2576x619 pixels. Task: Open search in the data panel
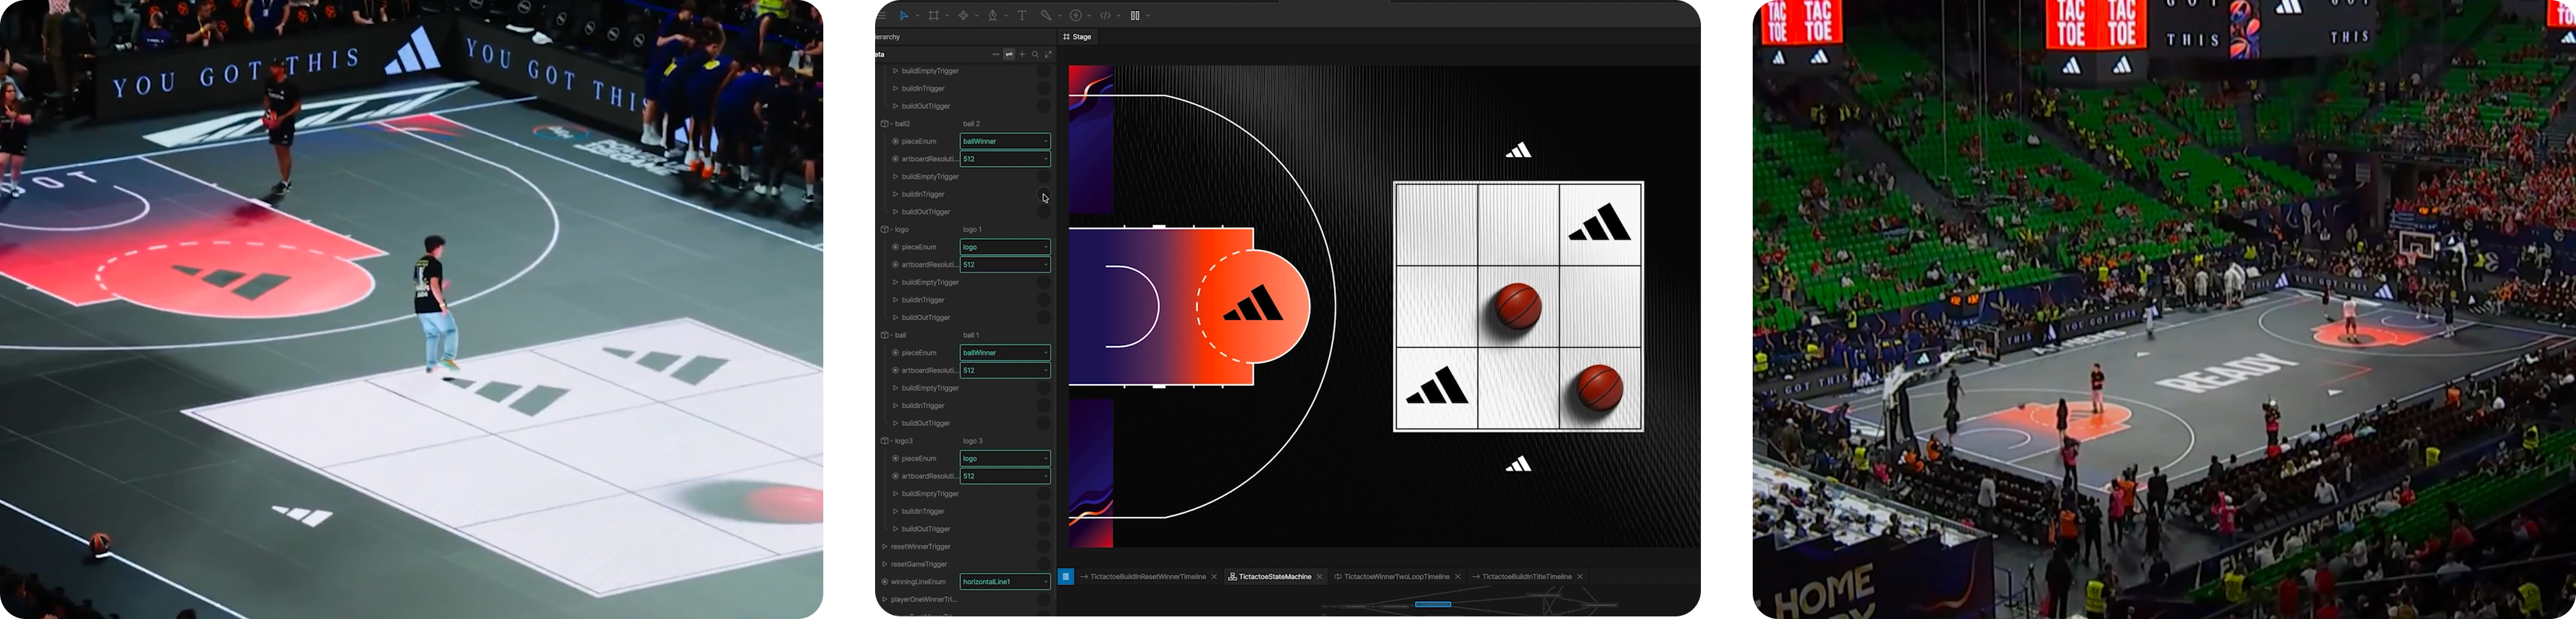point(1035,54)
